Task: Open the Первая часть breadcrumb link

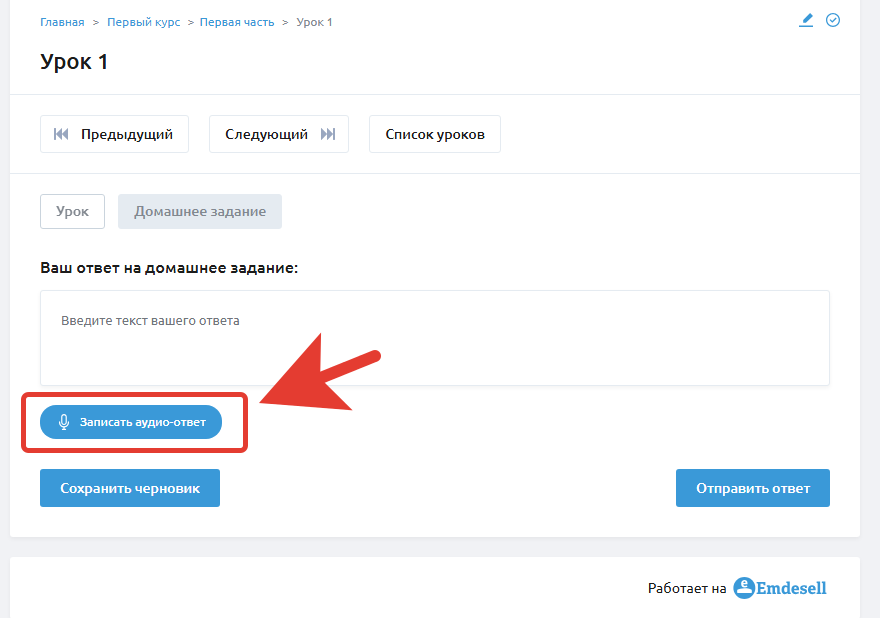Action: click(x=237, y=22)
